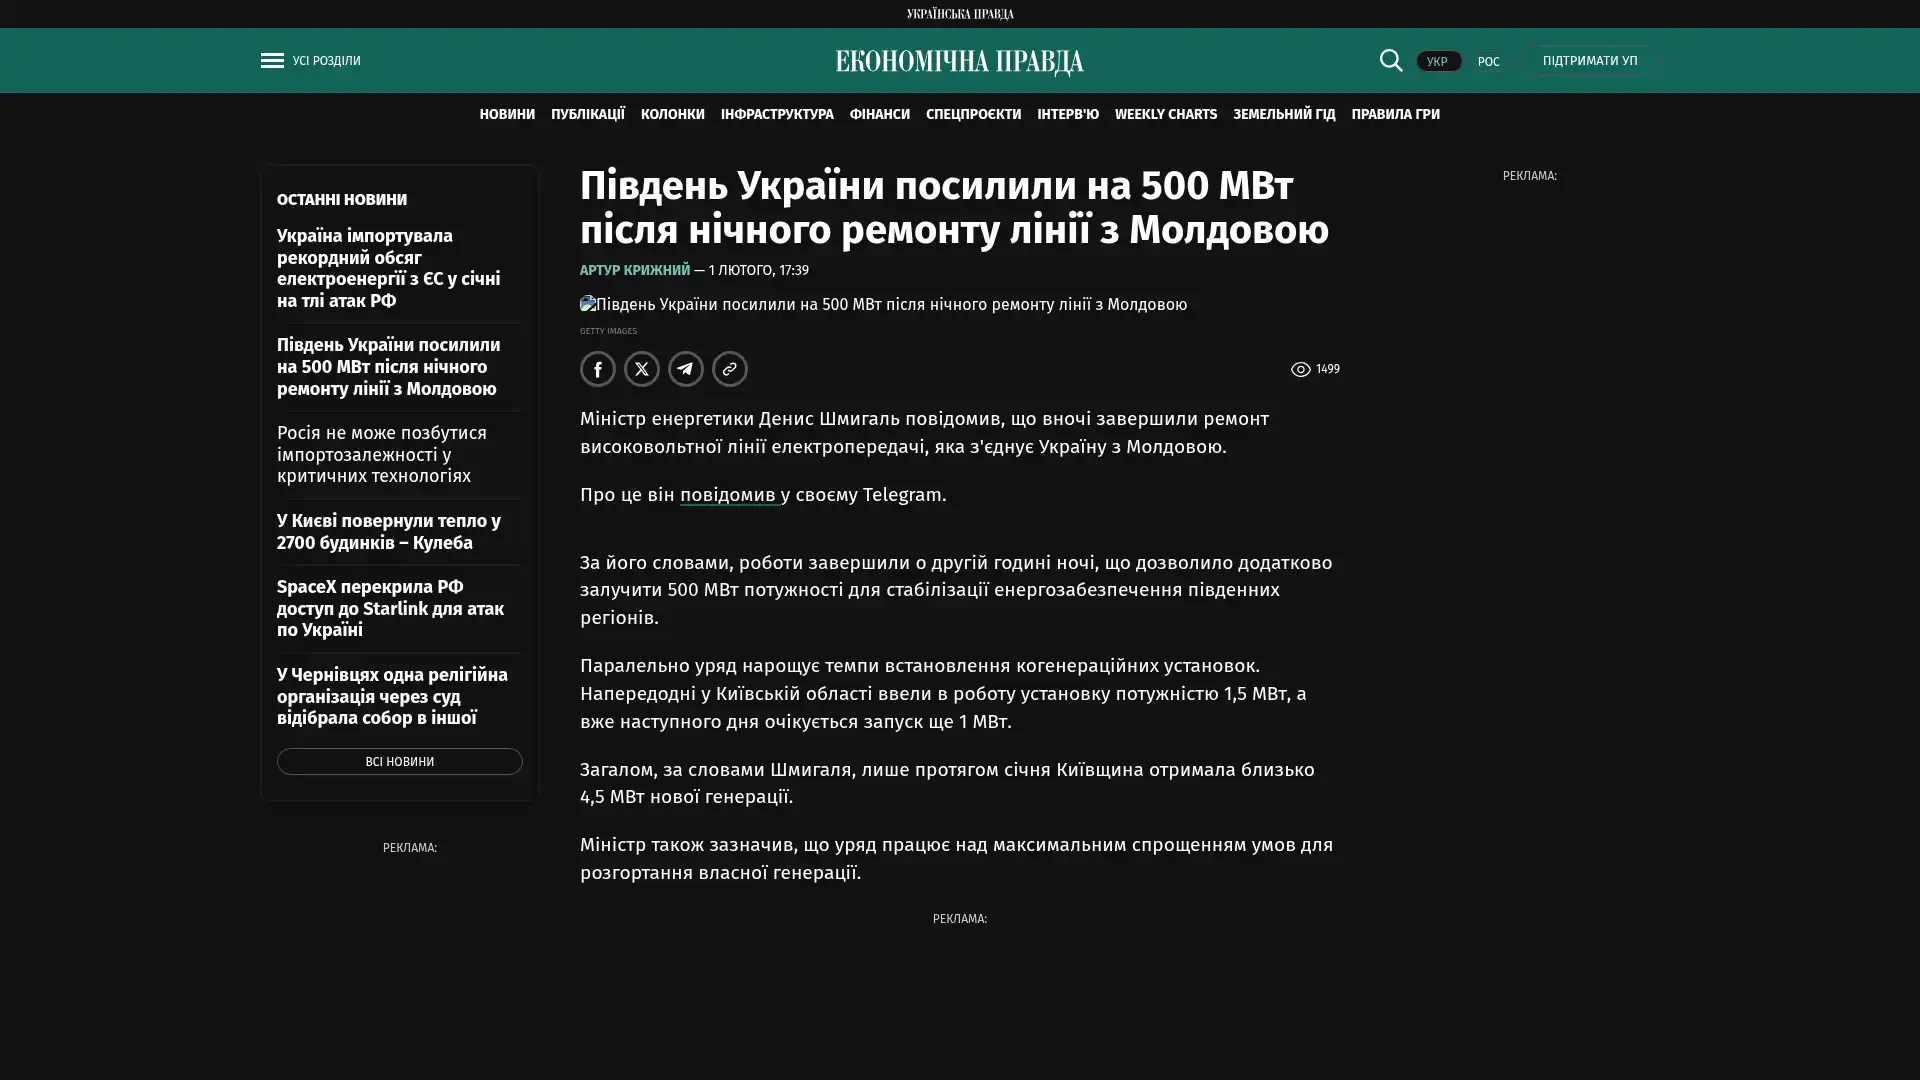
Task: Switch the site language to УКР
Action: [1437, 61]
